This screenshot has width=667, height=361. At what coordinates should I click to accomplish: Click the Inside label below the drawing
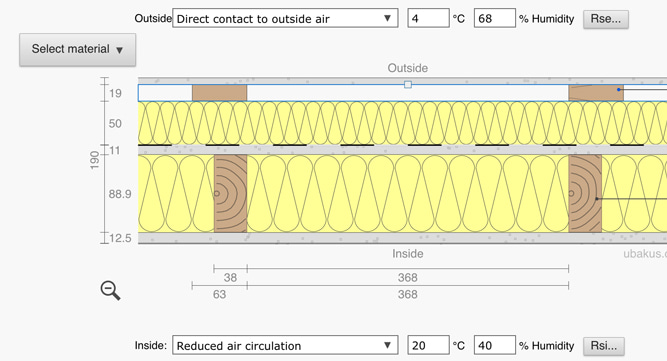(408, 254)
